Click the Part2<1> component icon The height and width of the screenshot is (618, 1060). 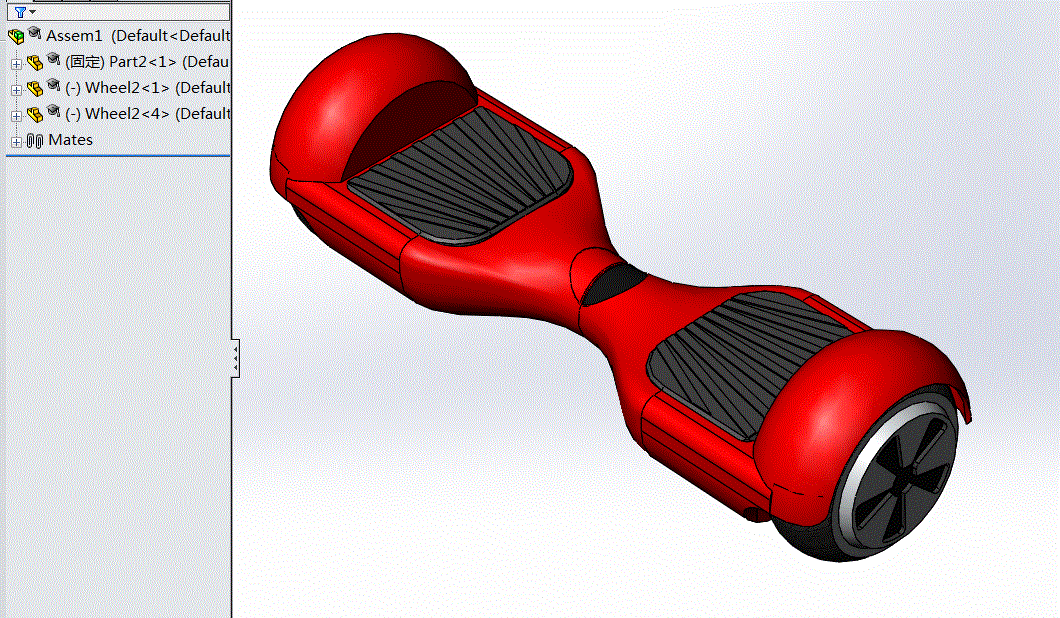(34, 63)
